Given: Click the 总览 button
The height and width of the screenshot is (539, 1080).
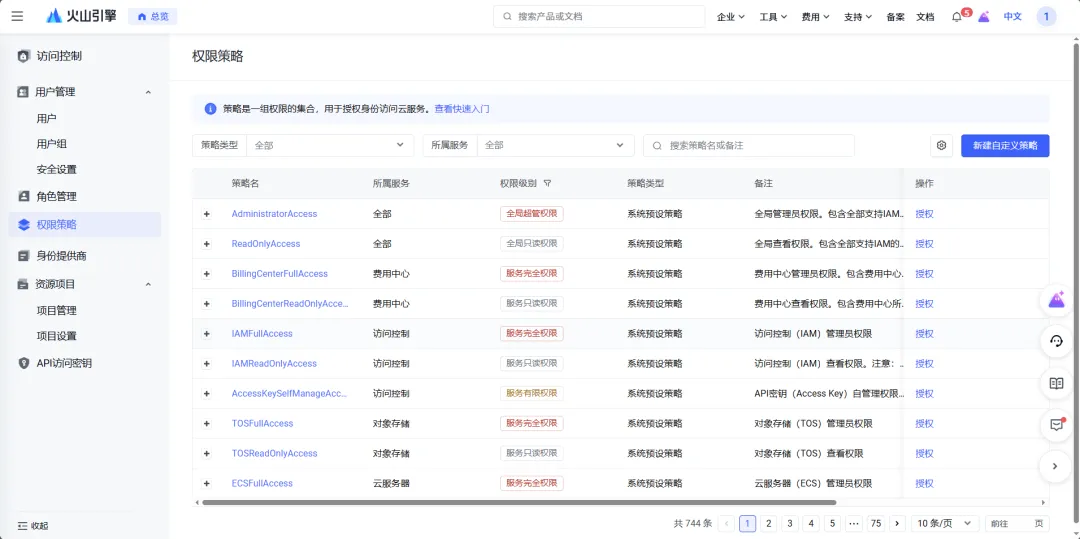Looking at the screenshot, I should coord(153,17).
